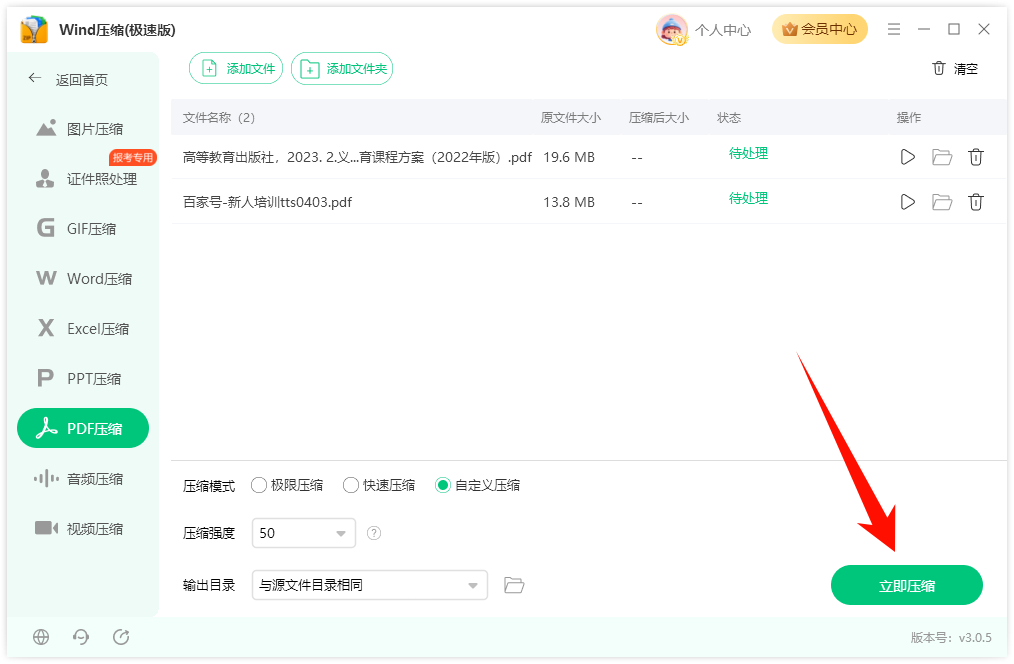Select the 极限压缩 radio button
Image resolution: width=1014 pixels, height=664 pixels.
point(259,485)
